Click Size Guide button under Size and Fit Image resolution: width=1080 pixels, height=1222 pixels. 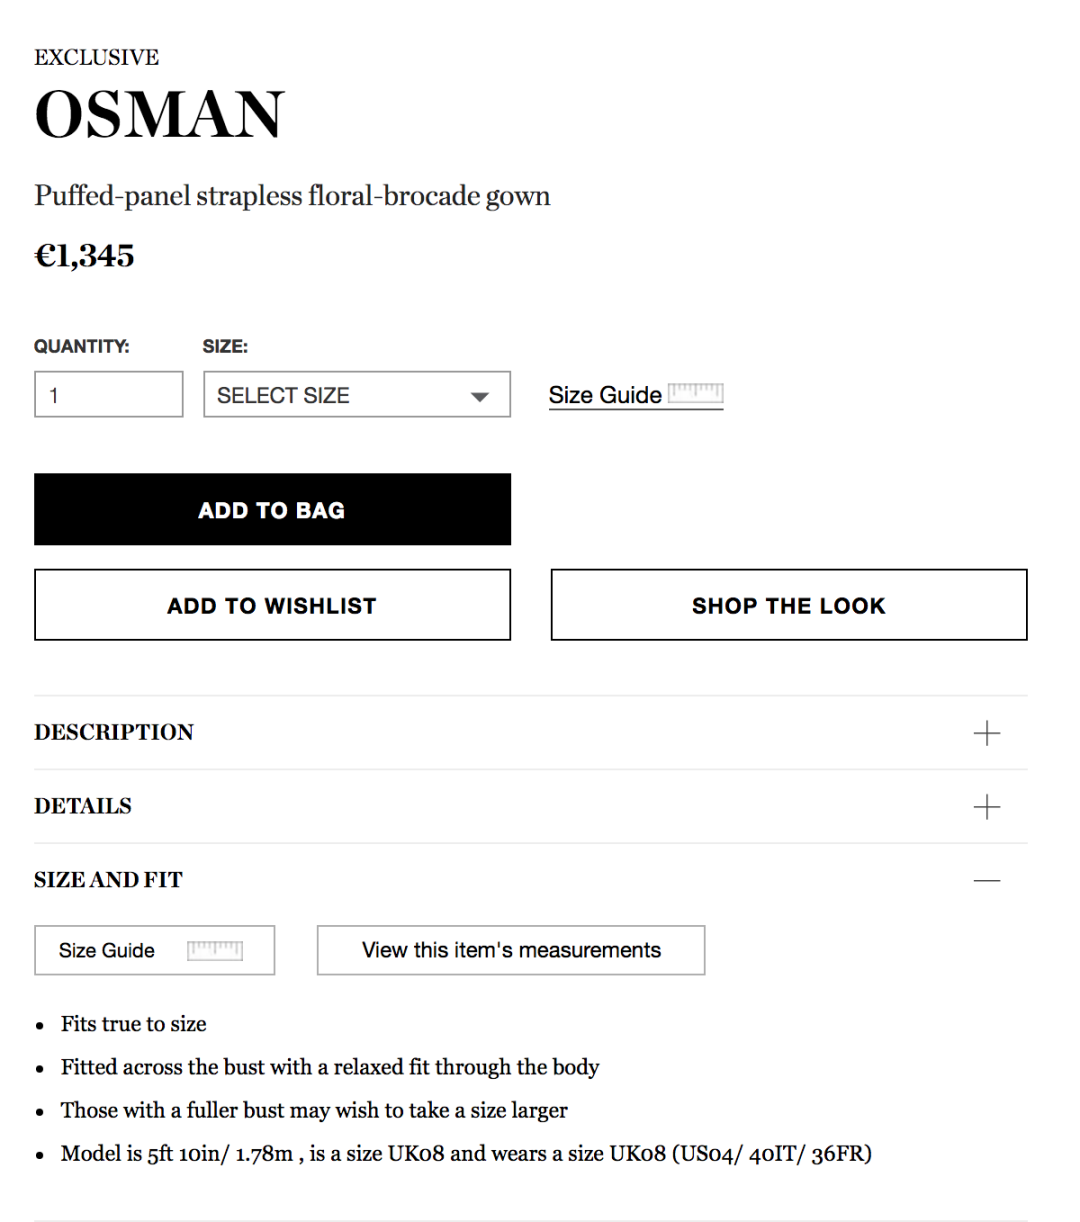(x=107, y=950)
